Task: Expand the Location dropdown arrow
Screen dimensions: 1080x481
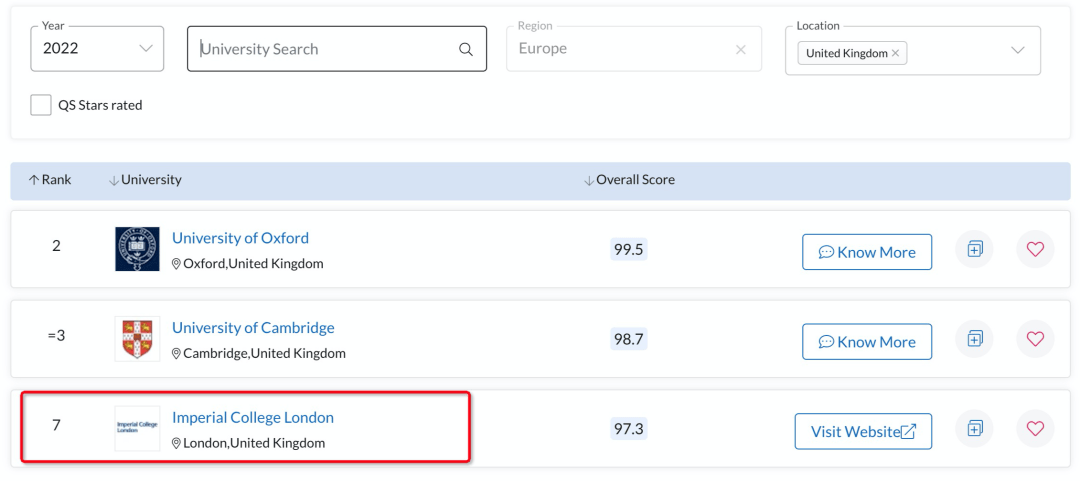Action: [1017, 50]
